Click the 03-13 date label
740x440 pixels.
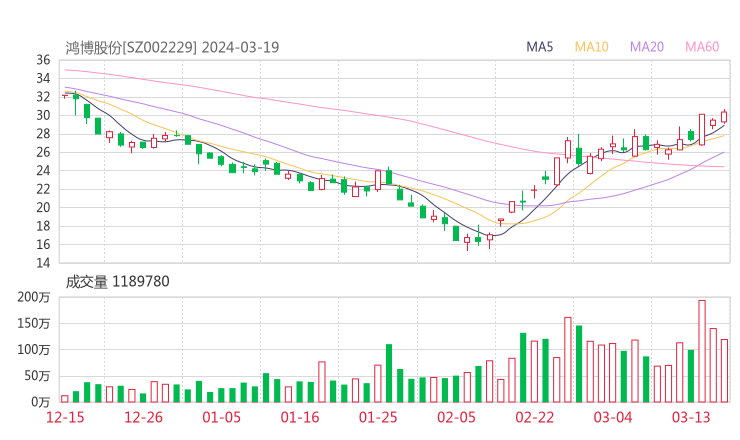691,417
